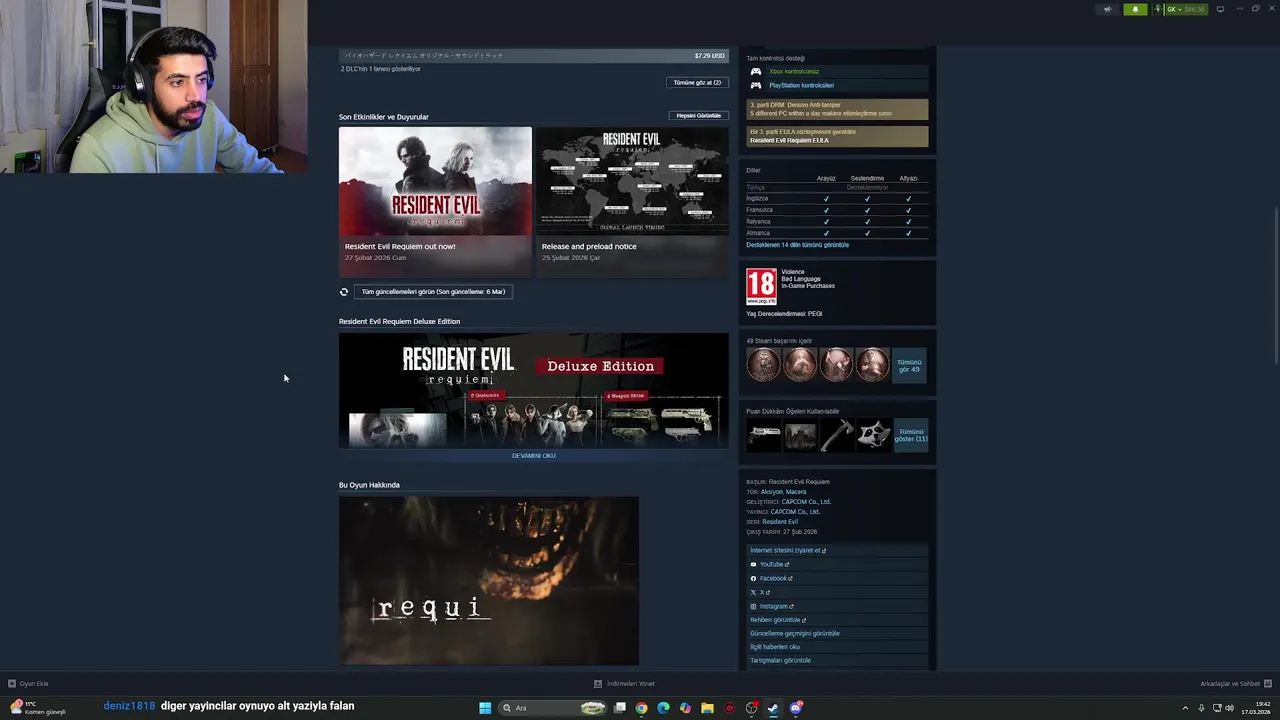The image size is (1280, 720).
Task: Click the Tümüne göz at (2) button
Action: pos(697,83)
